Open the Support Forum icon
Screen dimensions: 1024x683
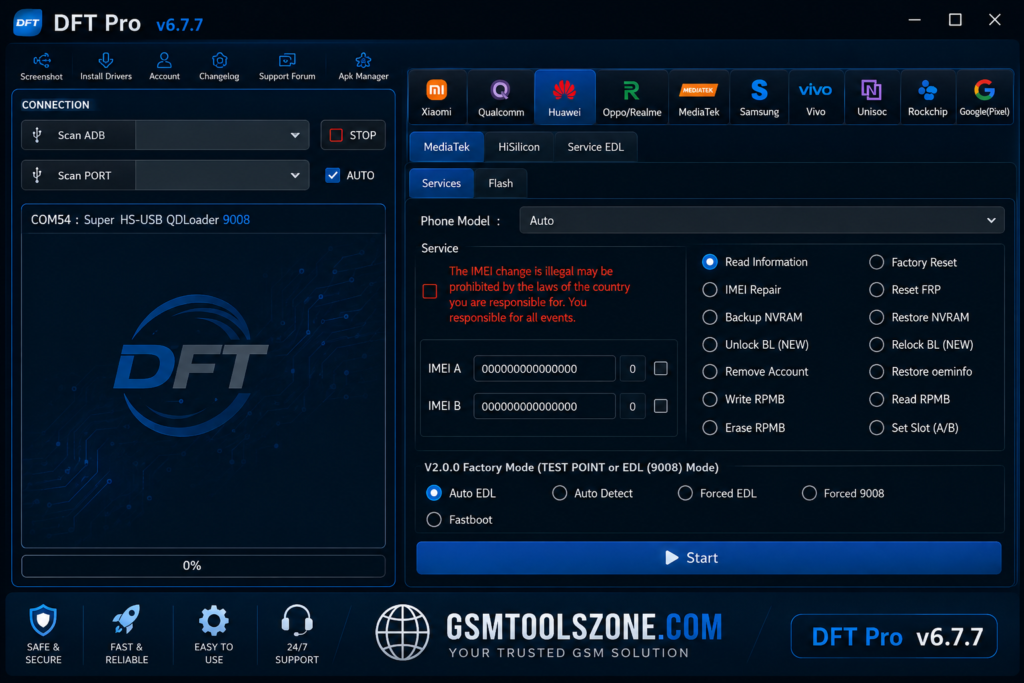pyautogui.click(x=287, y=60)
